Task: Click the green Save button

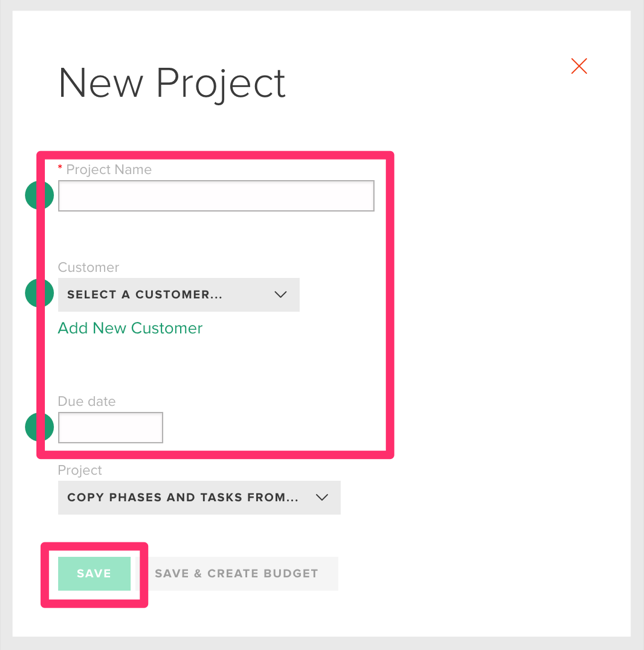Action: pyautogui.click(x=94, y=573)
